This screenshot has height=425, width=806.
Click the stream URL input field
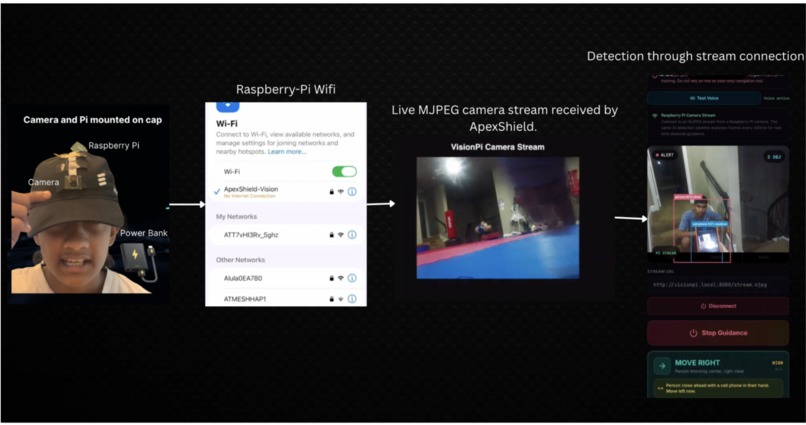(718, 285)
